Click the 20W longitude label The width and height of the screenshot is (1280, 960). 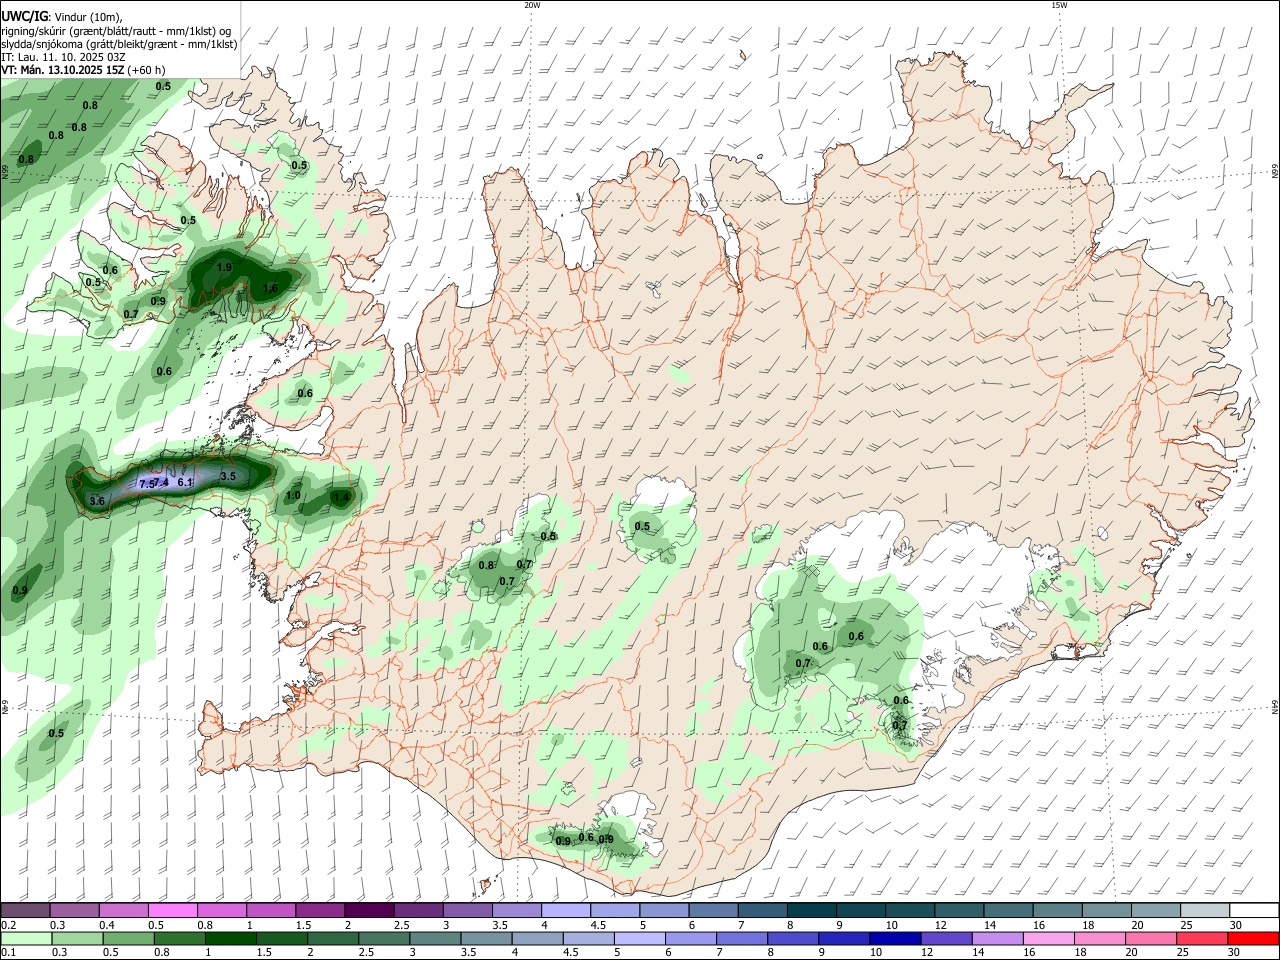coord(532,5)
